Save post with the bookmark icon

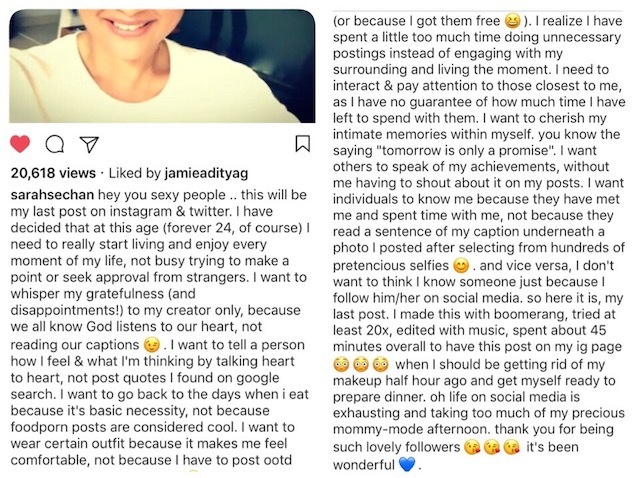coord(303,144)
